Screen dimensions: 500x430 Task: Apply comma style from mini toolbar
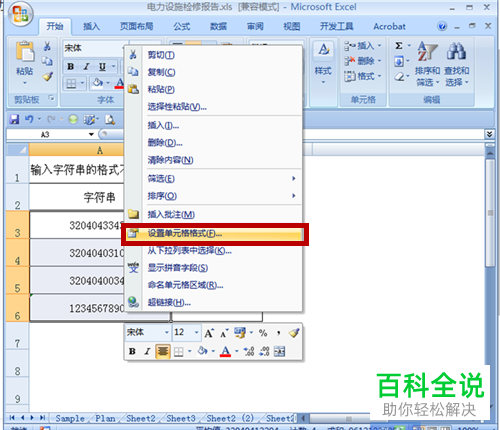point(278,333)
